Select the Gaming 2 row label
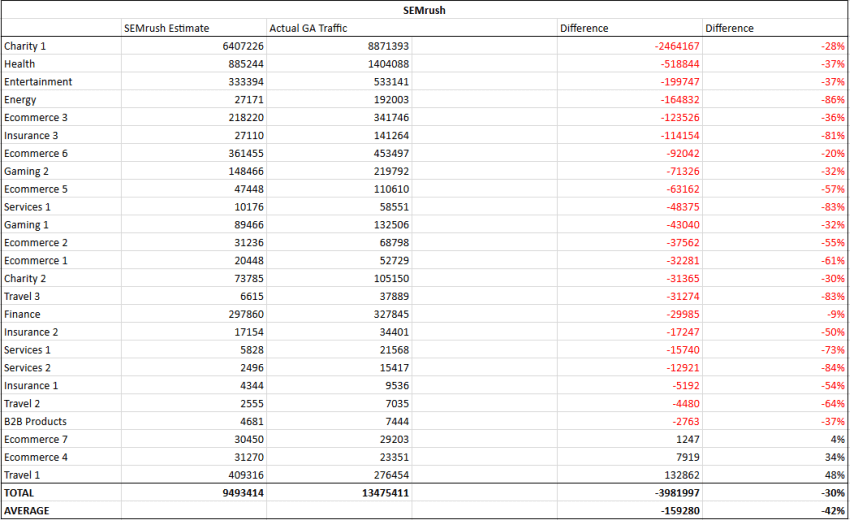Image resolution: width=850 pixels, height=520 pixels. (61, 171)
